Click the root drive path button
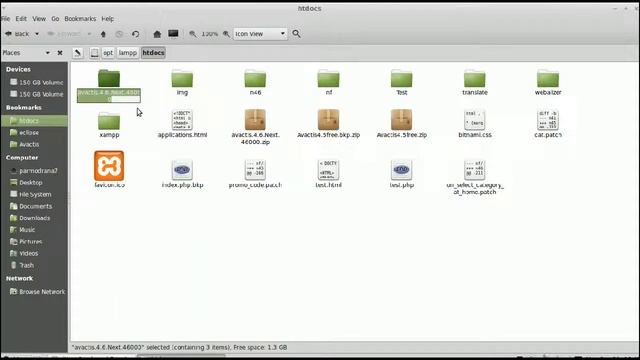640x360 pixels. coord(94,53)
